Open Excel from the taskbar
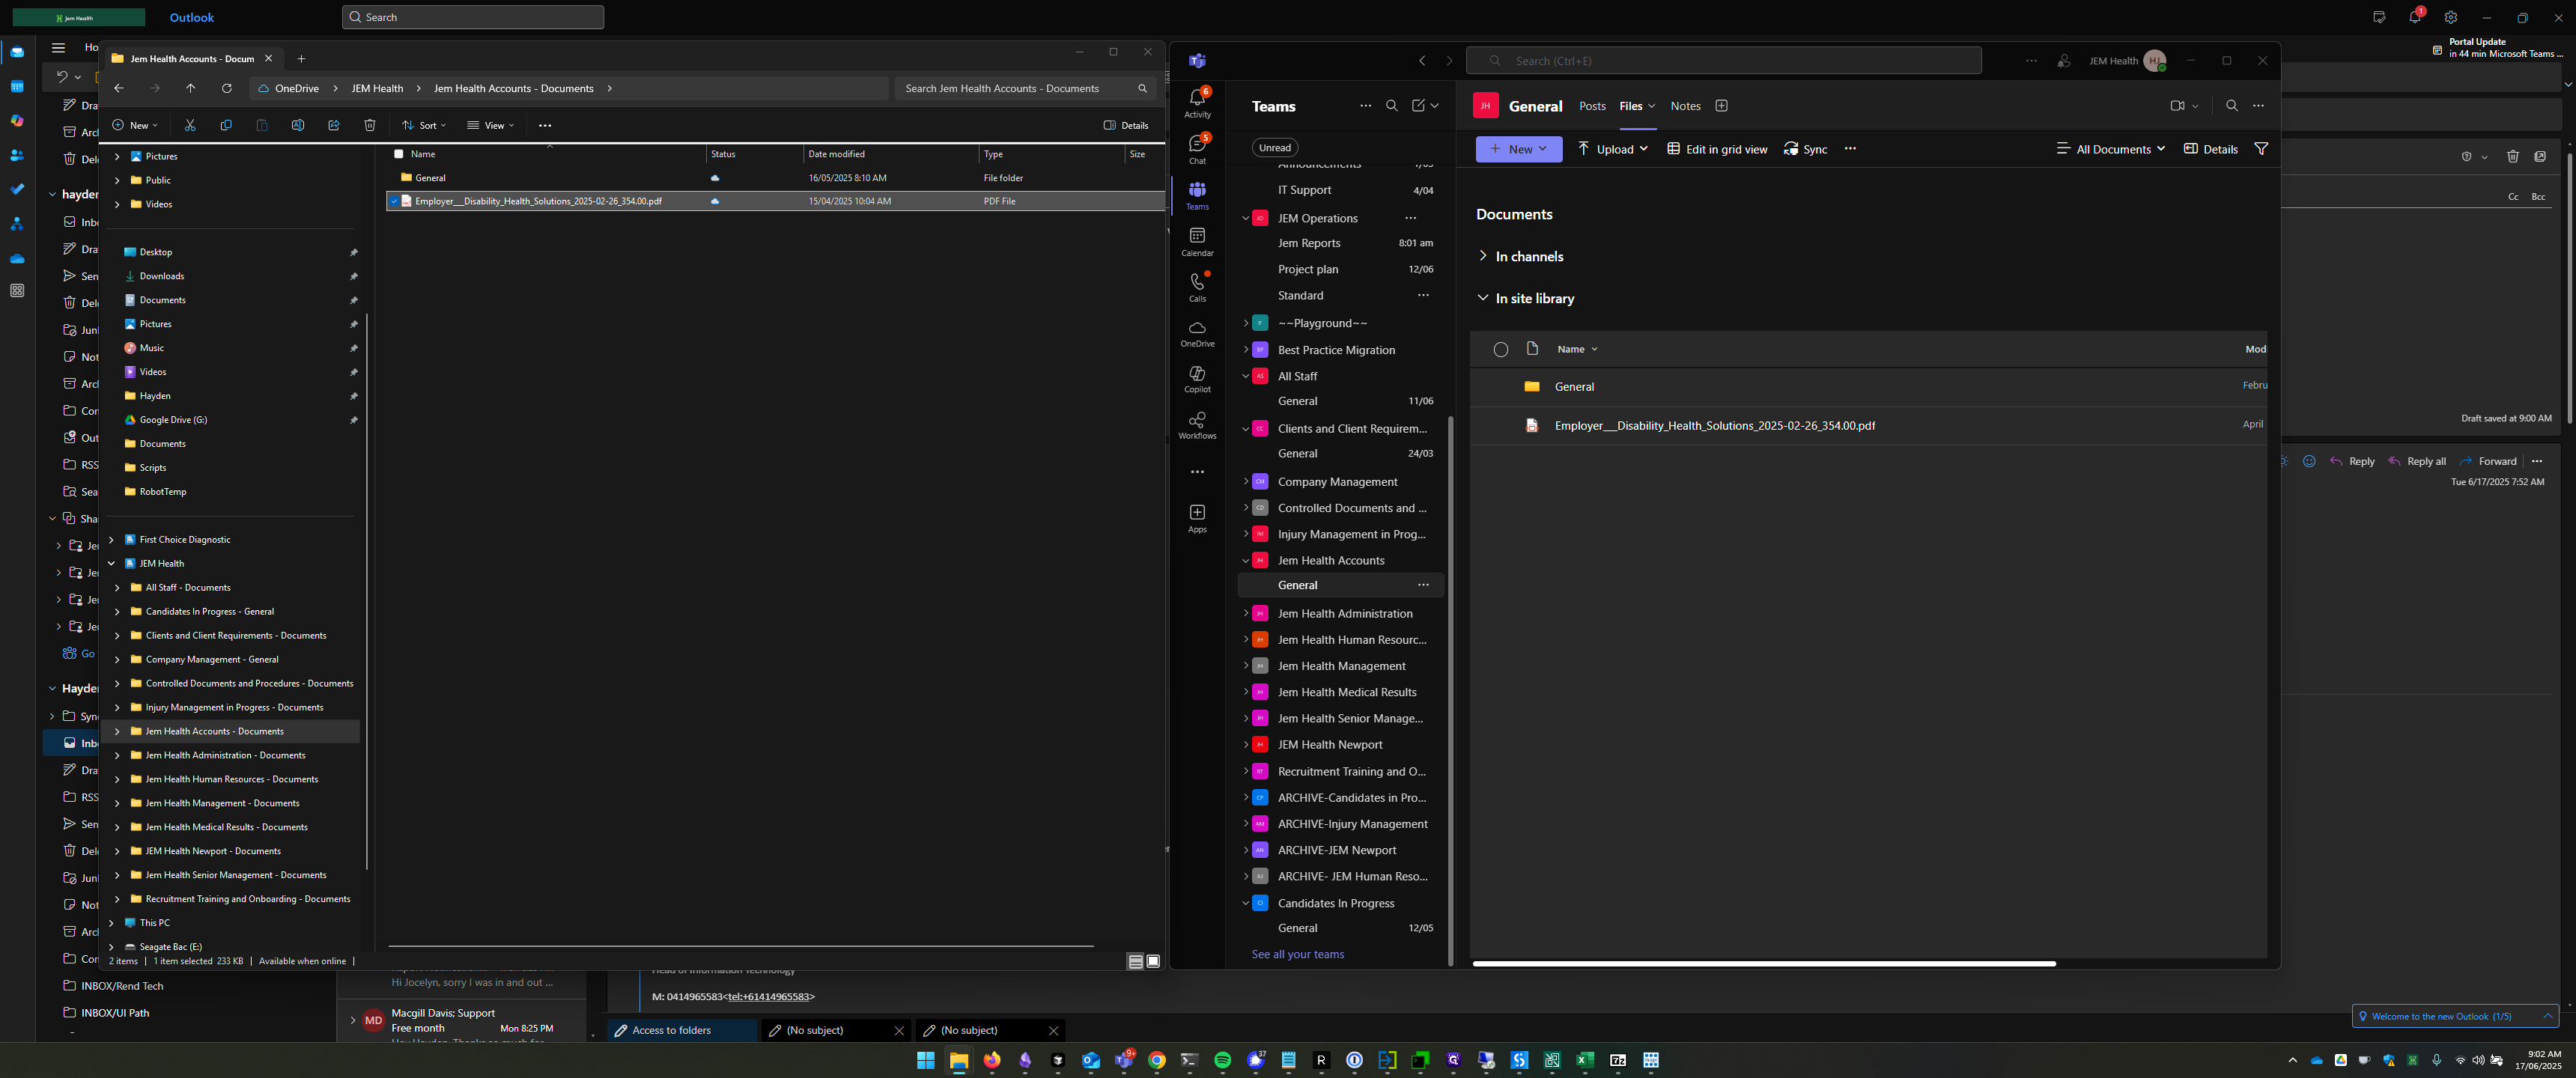2576x1078 pixels. [1585, 1061]
